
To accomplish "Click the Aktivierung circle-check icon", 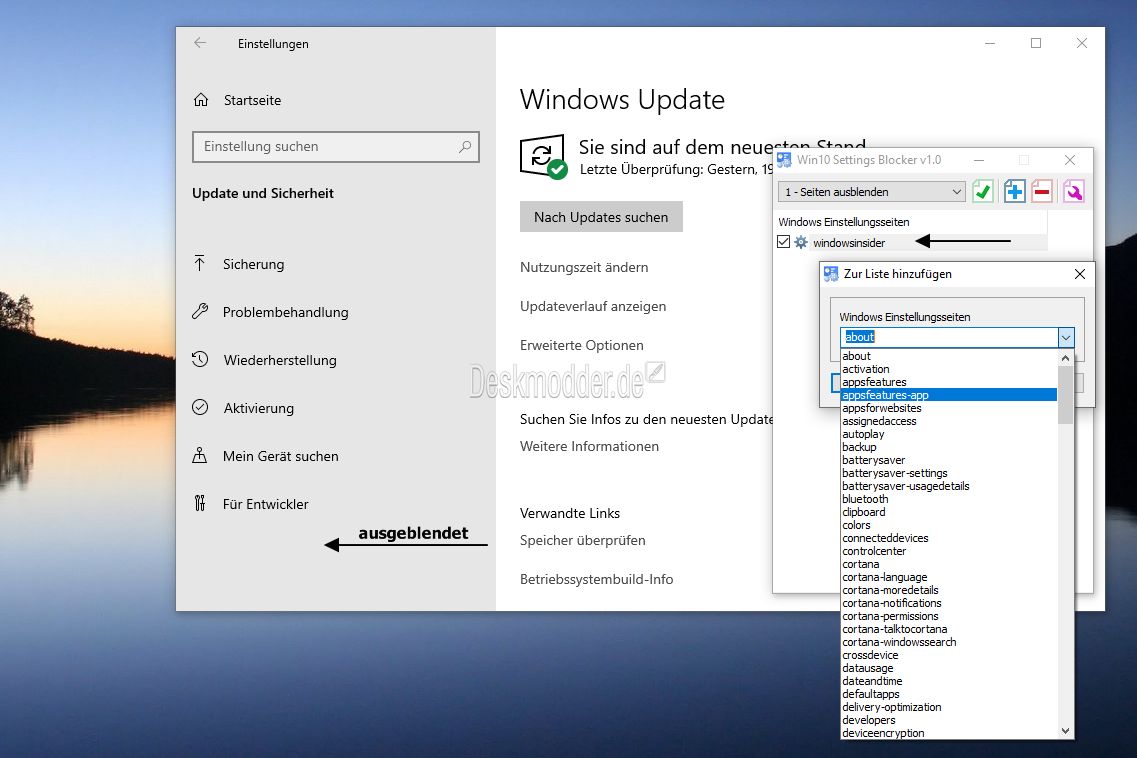I will coord(200,408).
